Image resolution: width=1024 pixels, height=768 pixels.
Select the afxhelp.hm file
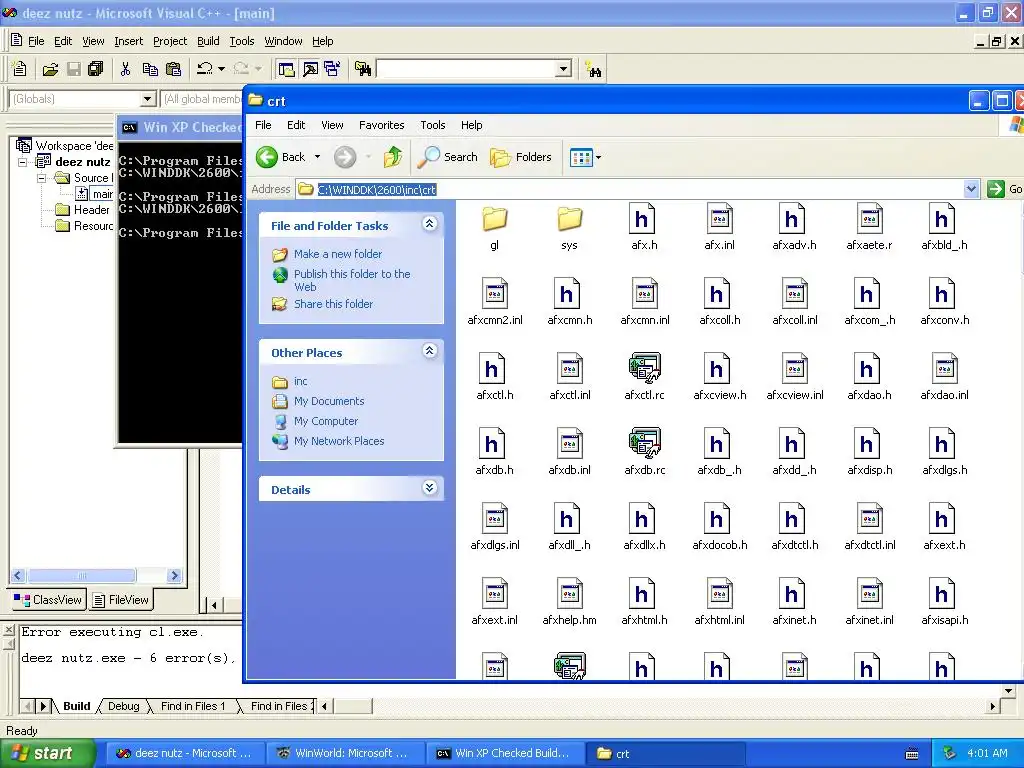(x=569, y=602)
